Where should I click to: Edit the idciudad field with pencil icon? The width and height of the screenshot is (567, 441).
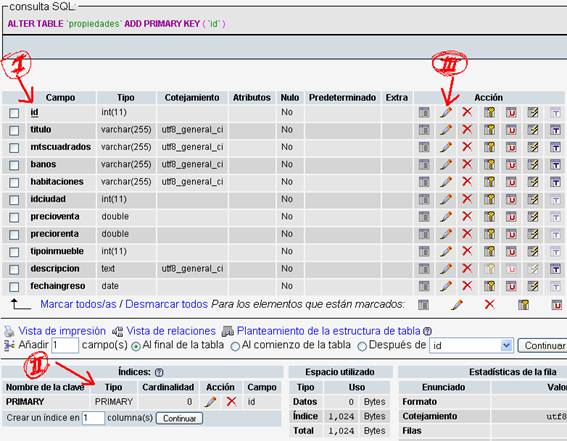446,199
